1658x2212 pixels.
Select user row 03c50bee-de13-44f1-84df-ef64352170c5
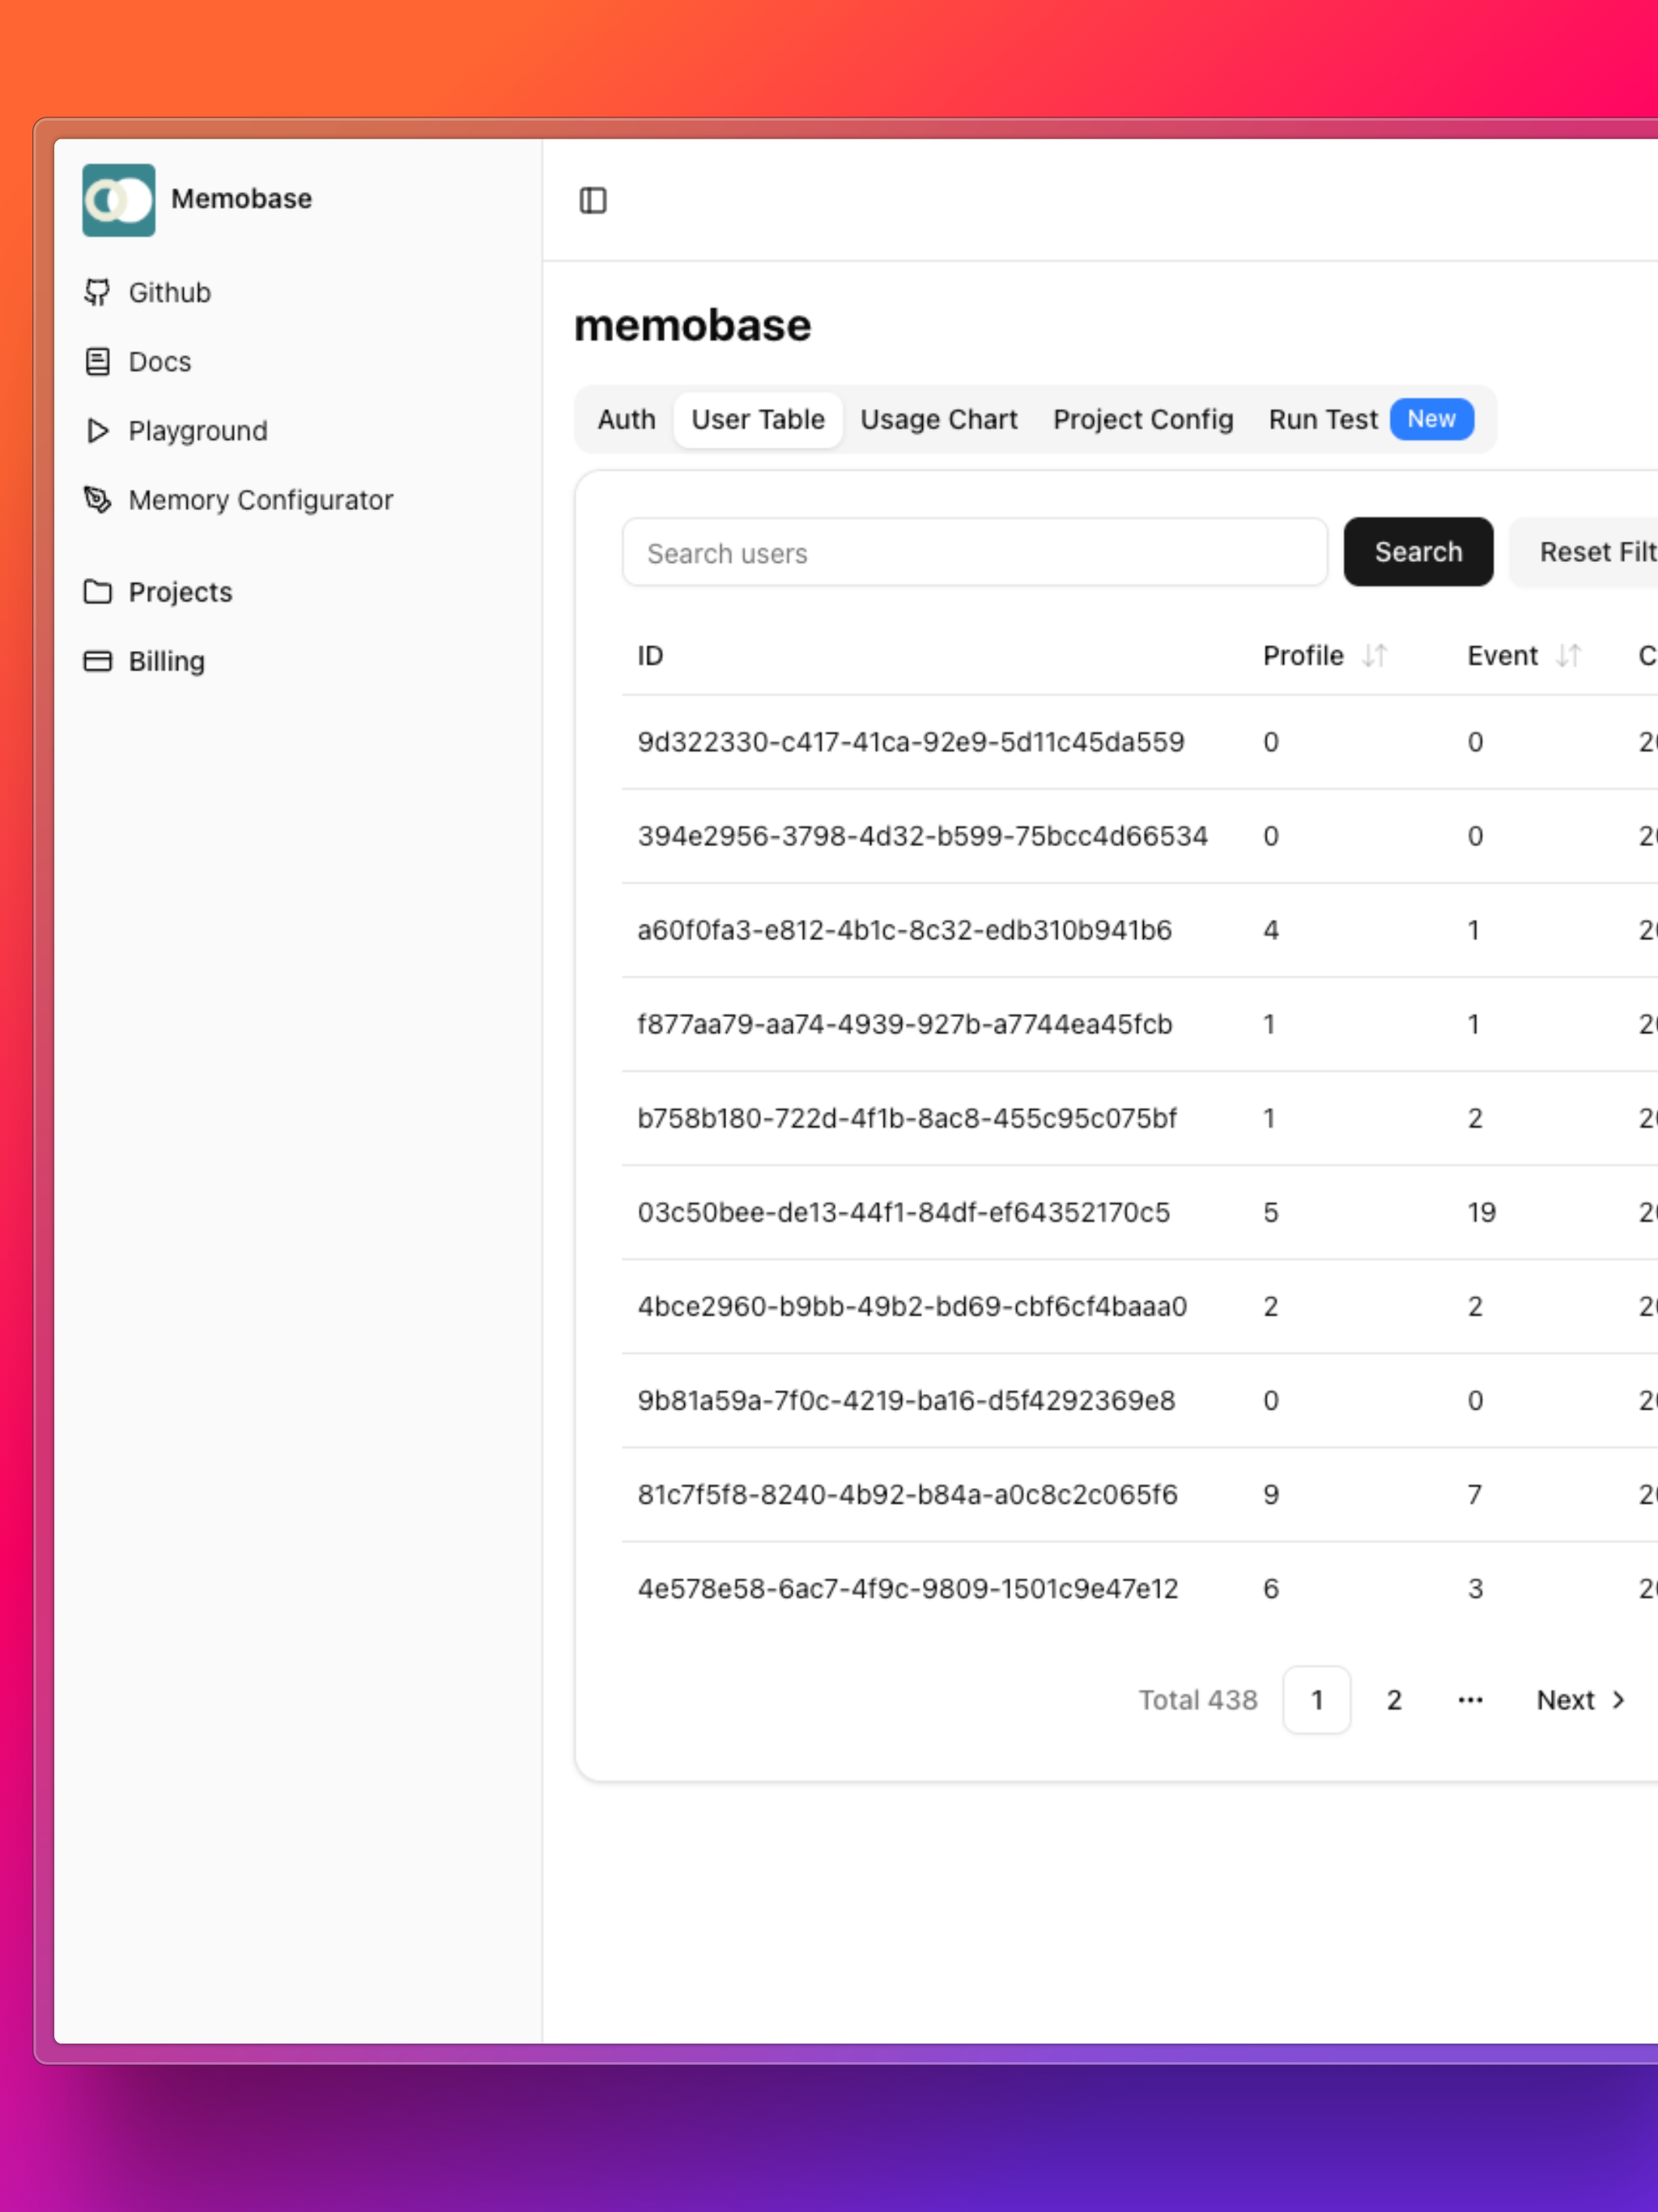tap(903, 1212)
